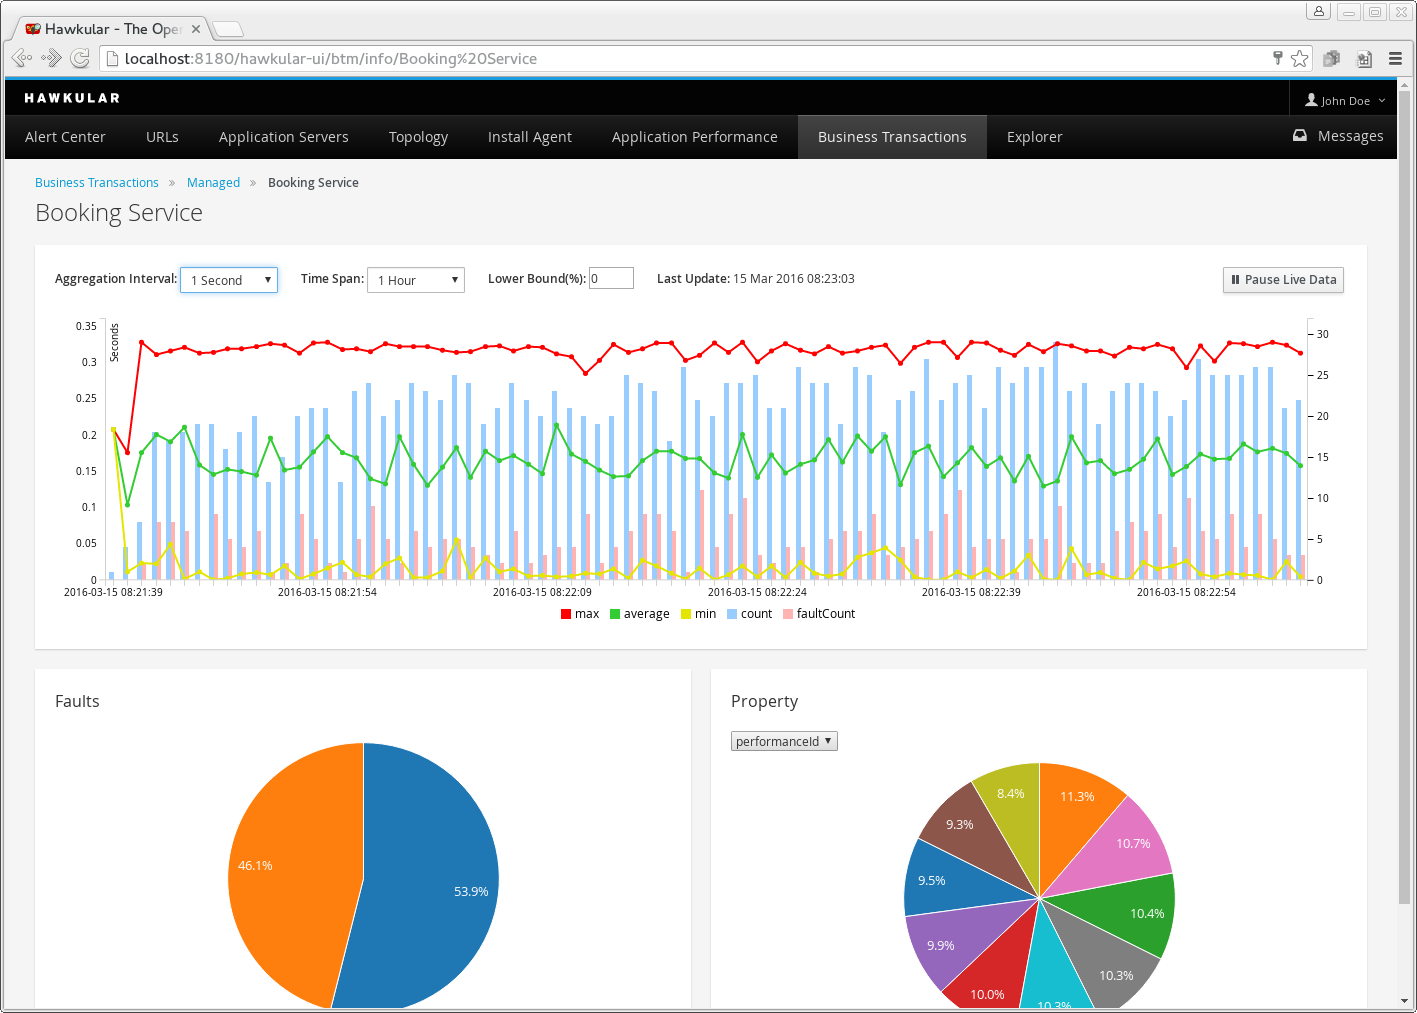
Task: Toggle min series in chart legend
Action: tap(698, 614)
